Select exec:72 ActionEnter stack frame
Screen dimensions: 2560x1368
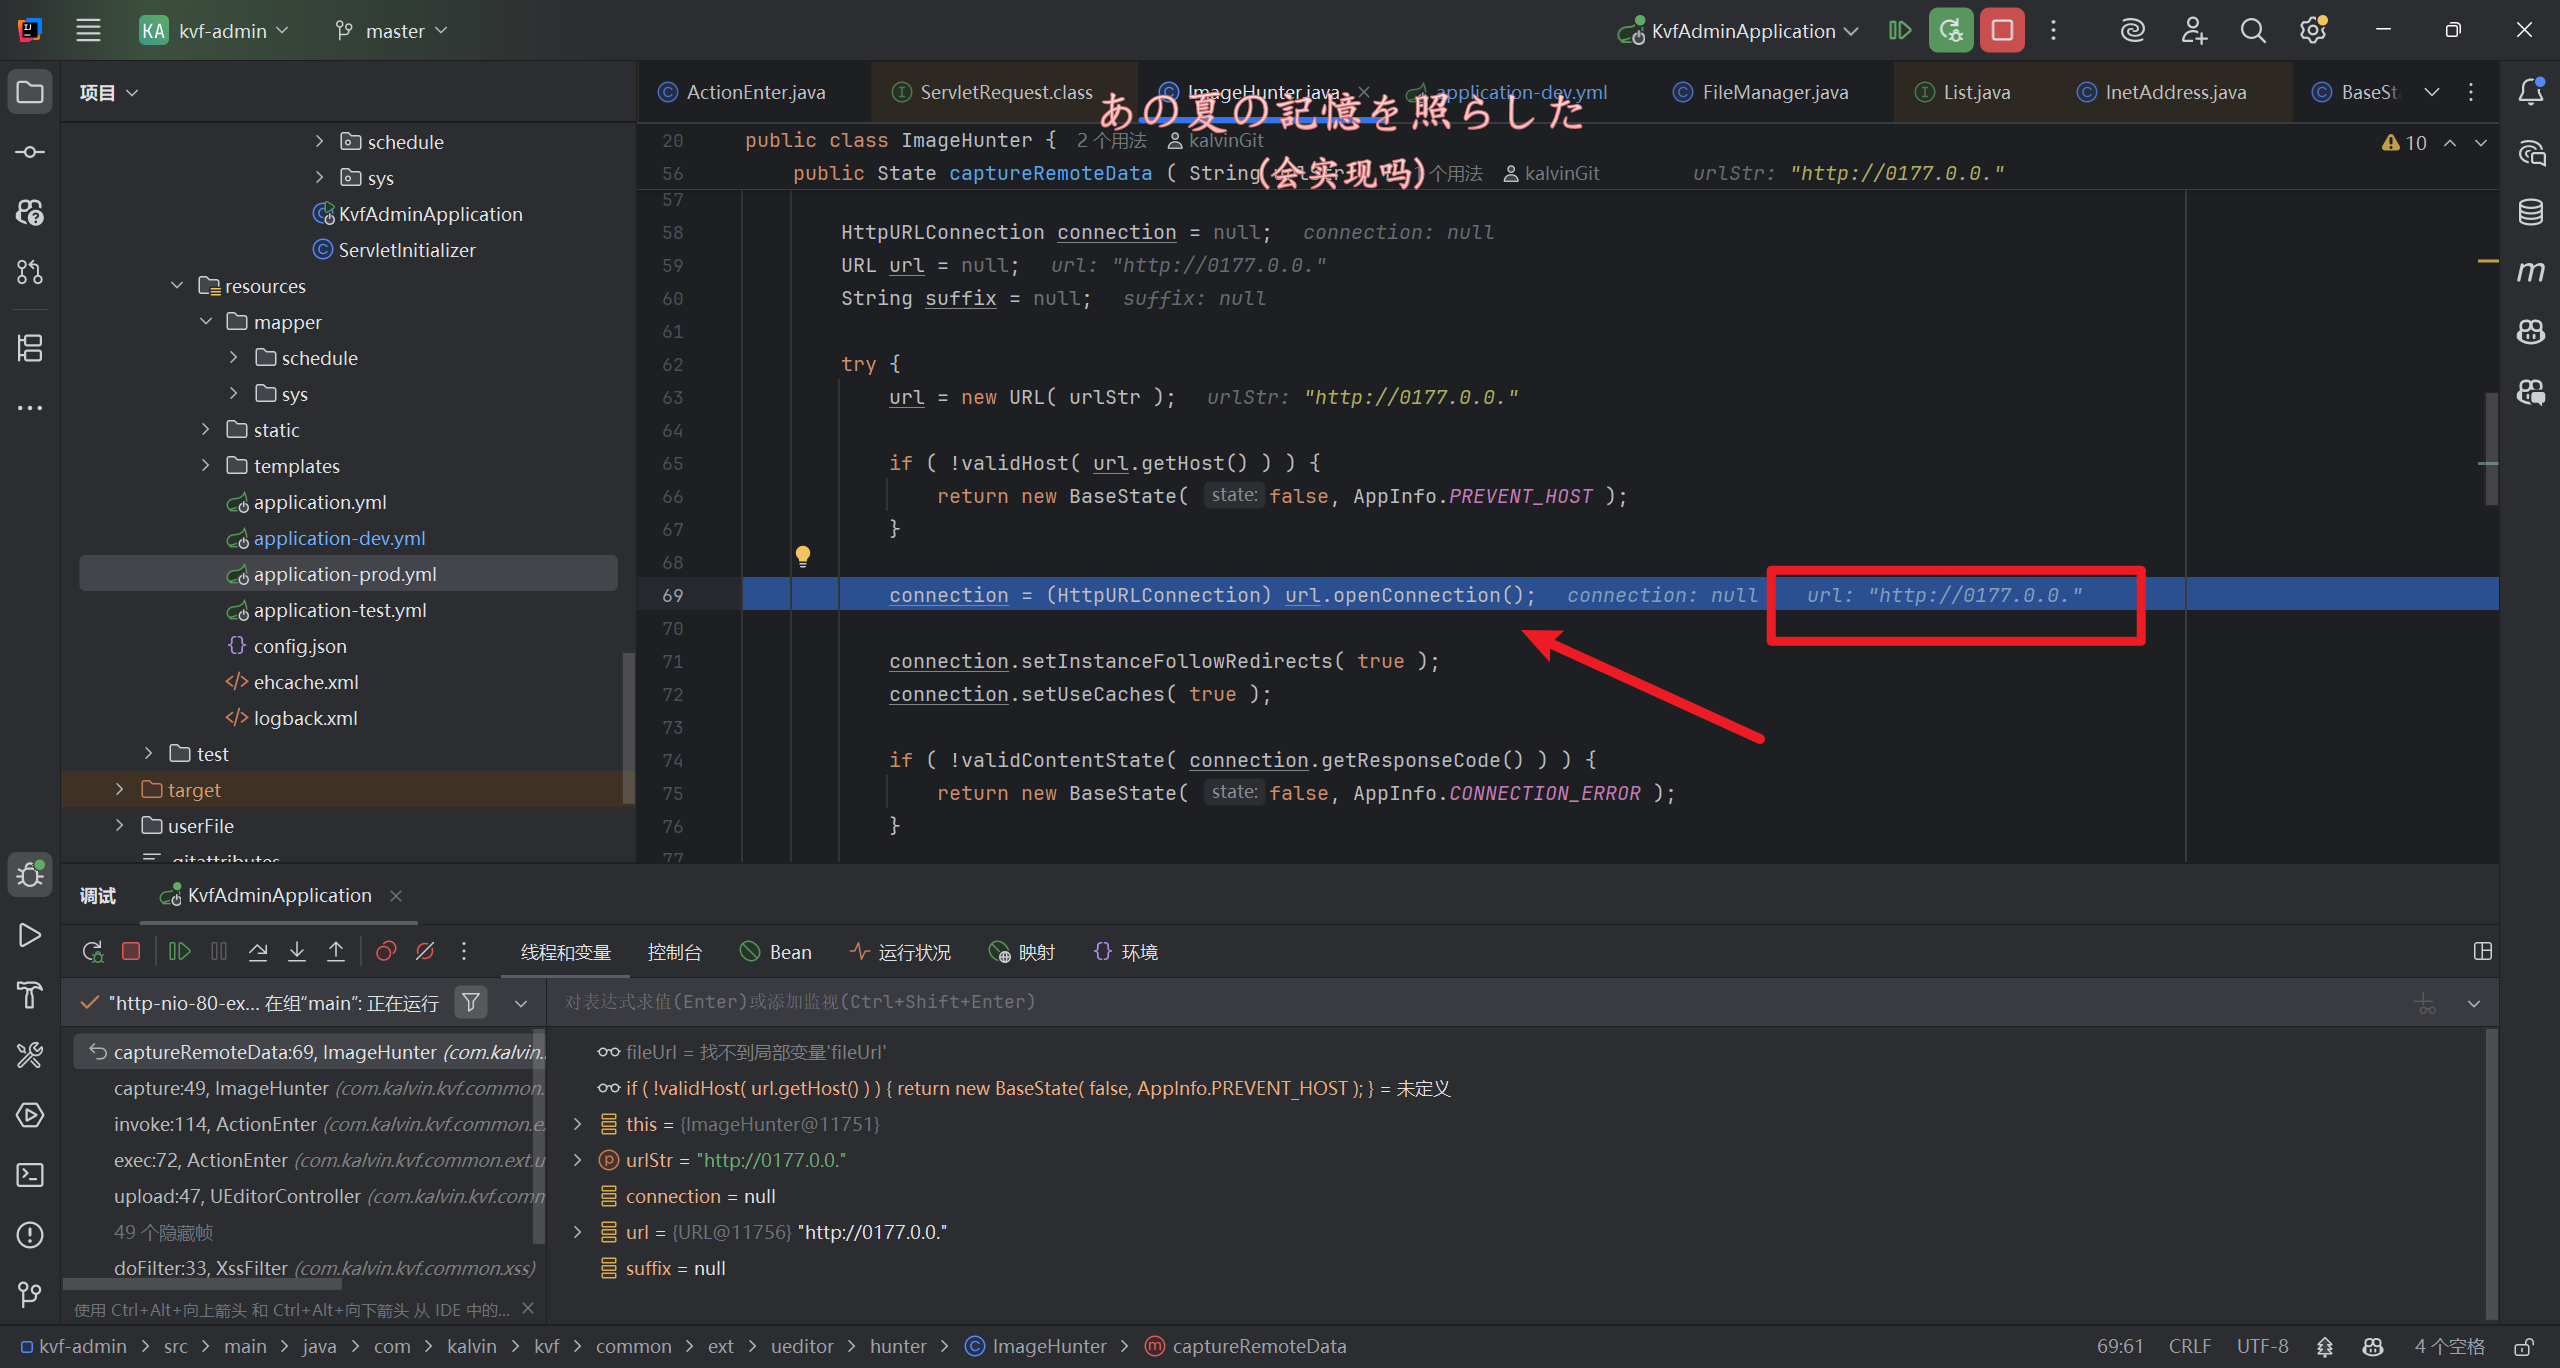tap(310, 1160)
